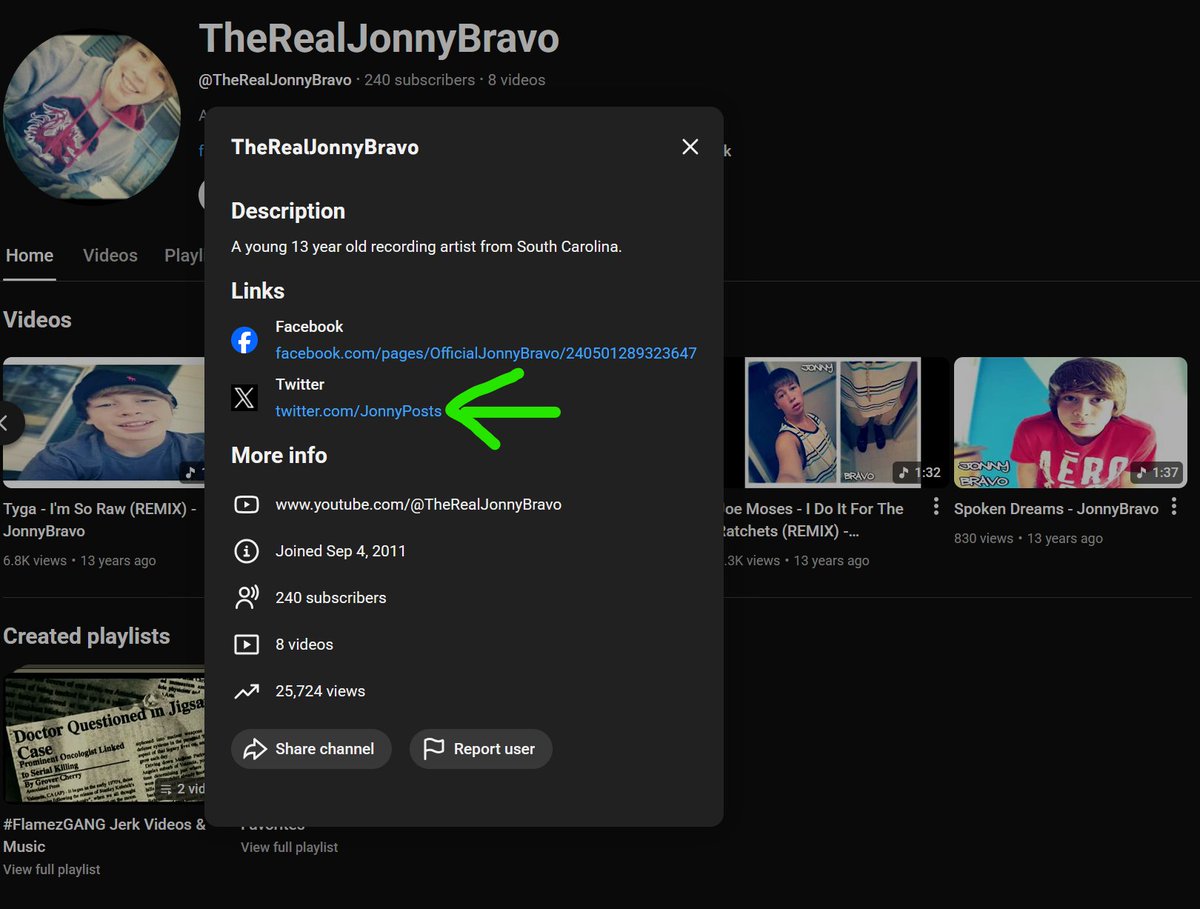Click the X Twitter logo icon

(x=245, y=398)
